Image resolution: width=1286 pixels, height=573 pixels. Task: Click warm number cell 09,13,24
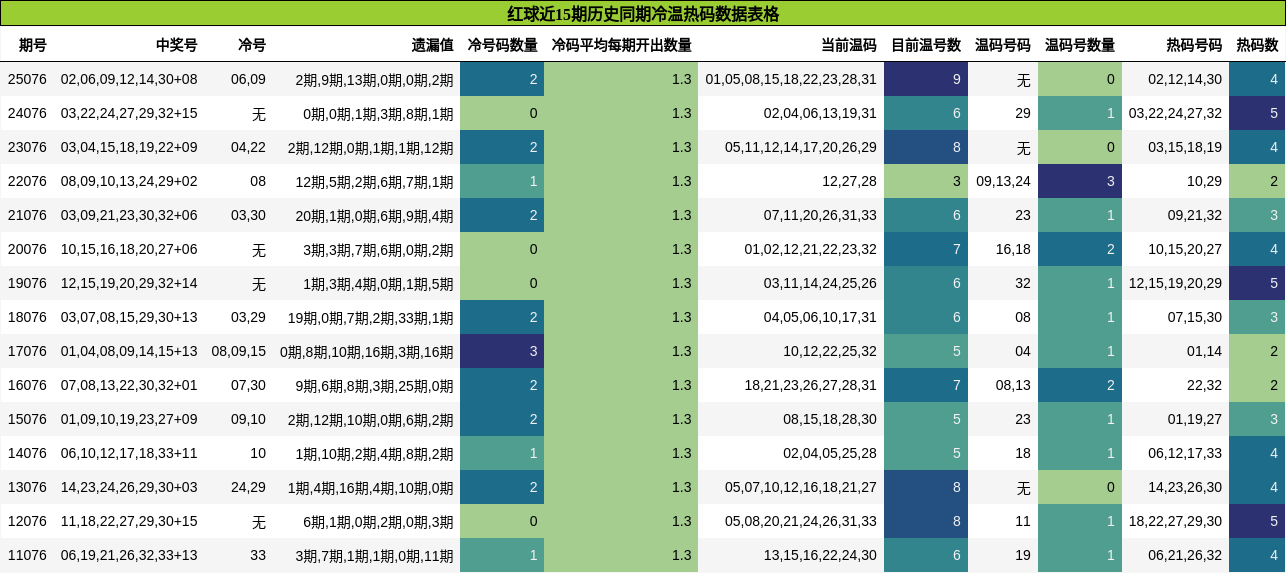click(x=1003, y=181)
